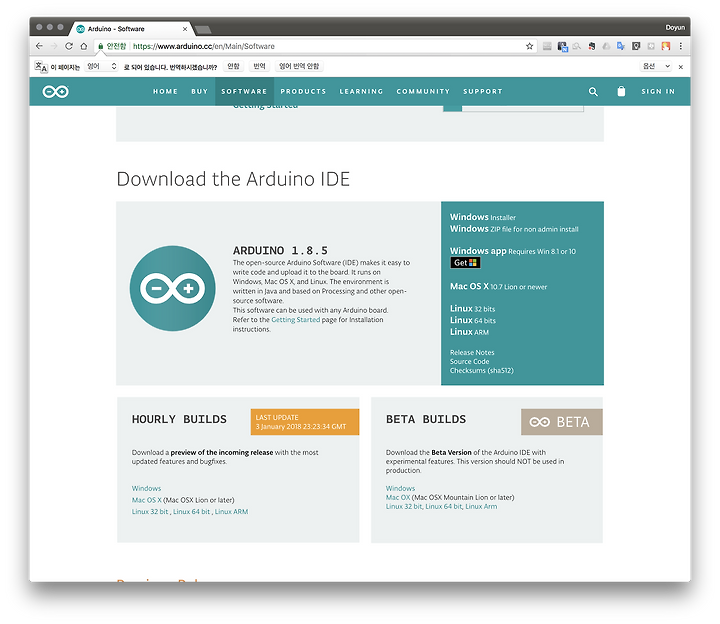This screenshot has height=624, width=720.
Task: Download Linux 64 bits
Action: coord(472,320)
